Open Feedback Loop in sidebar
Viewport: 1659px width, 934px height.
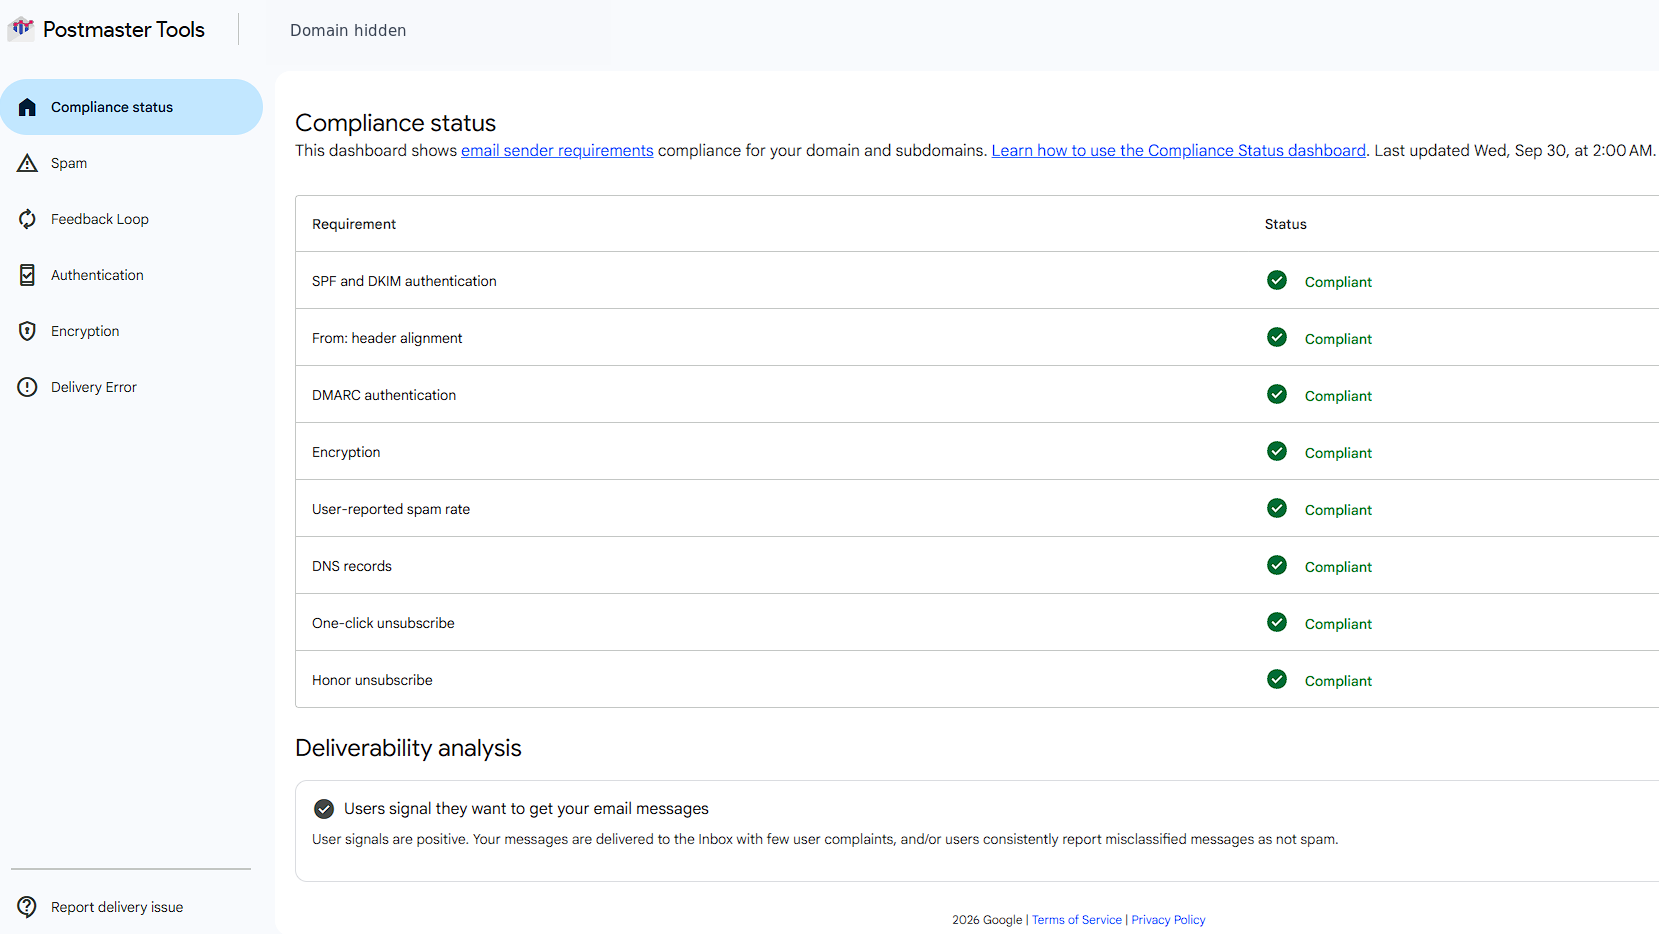[131, 219]
